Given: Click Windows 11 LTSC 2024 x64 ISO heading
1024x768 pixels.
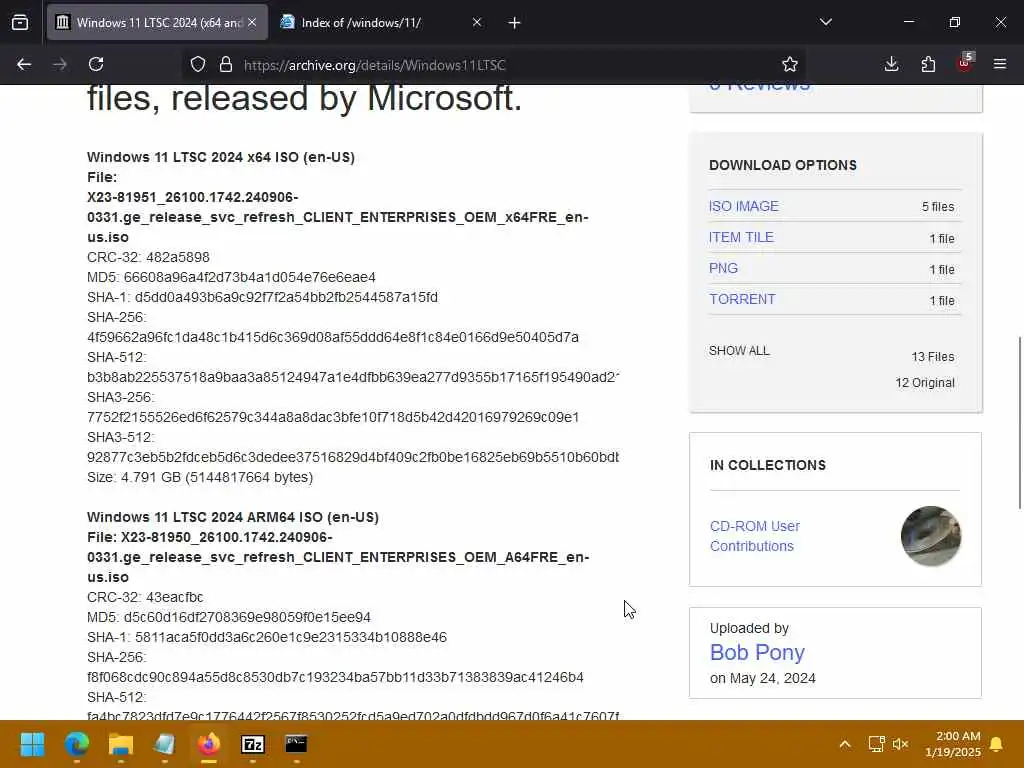Looking at the screenshot, I should 221,157.
